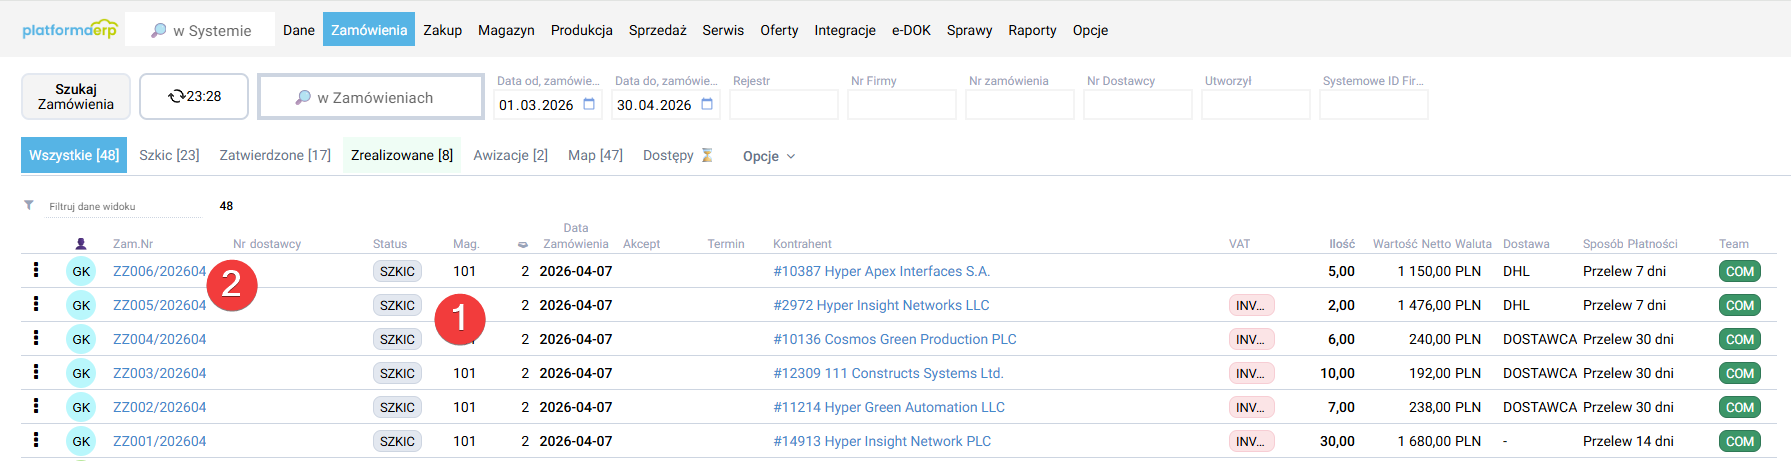Image resolution: width=1791 pixels, height=461 pixels.
Task: Click the green COM team badge for ZZ005/202604
Action: (1739, 305)
